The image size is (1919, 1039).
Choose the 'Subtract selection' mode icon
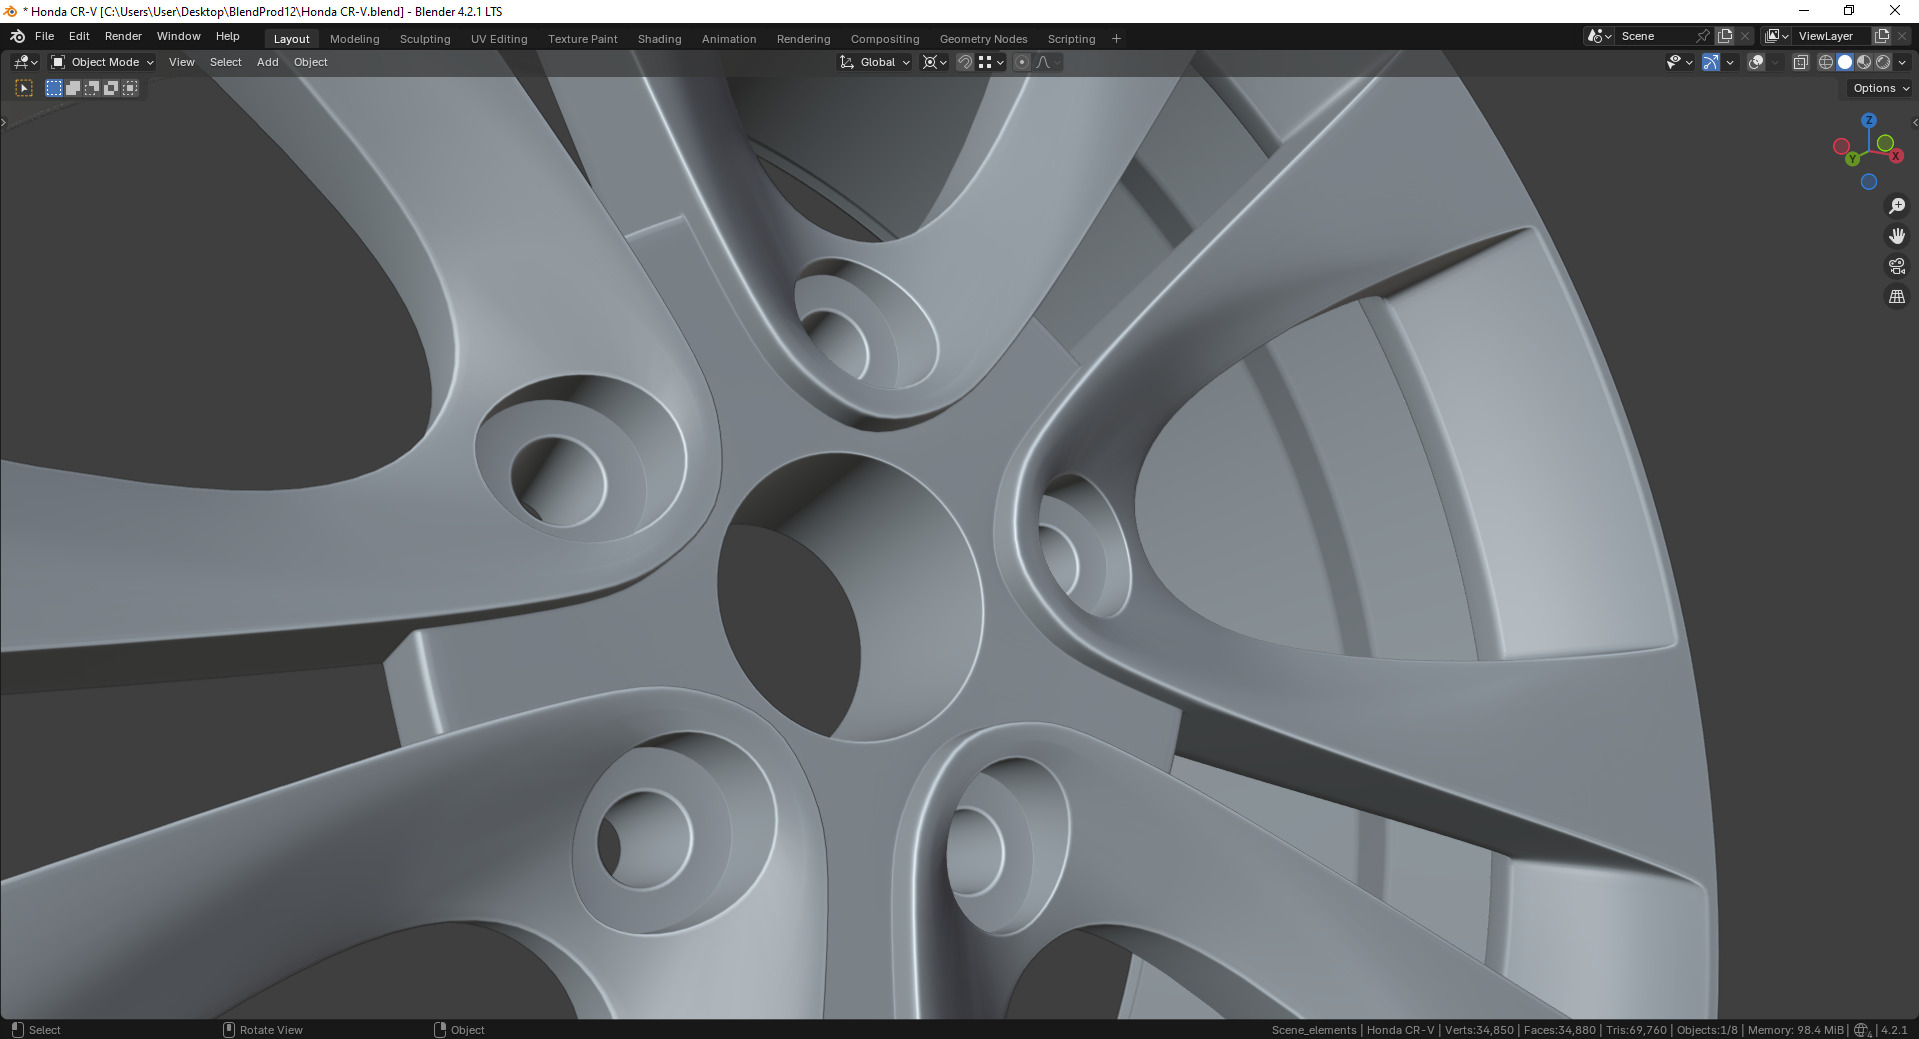pos(92,88)
